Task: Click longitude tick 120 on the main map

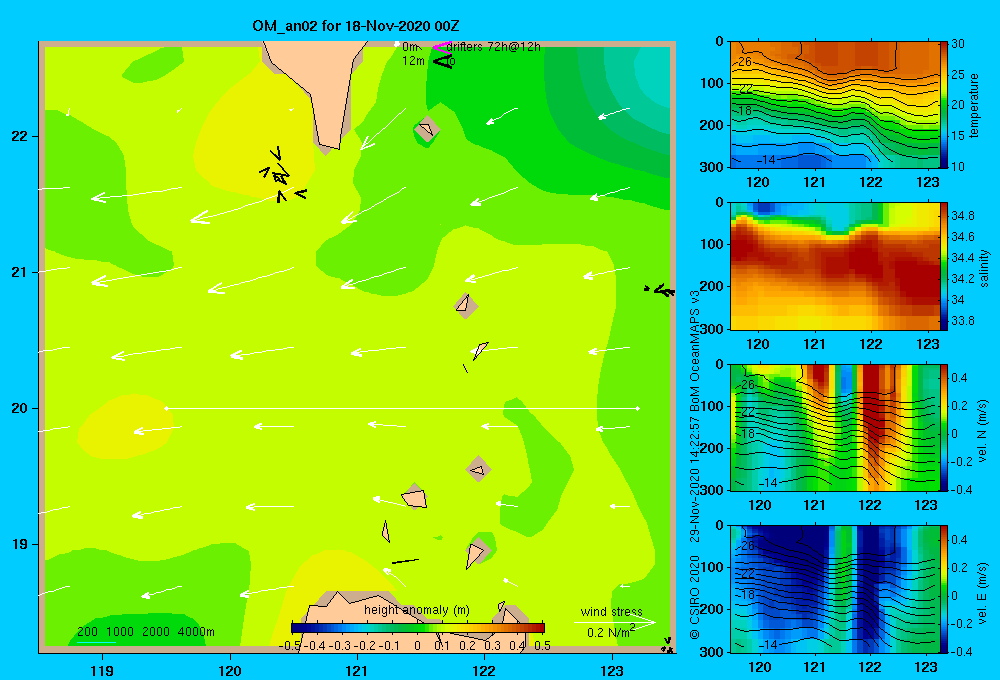Action: point(230,670)
